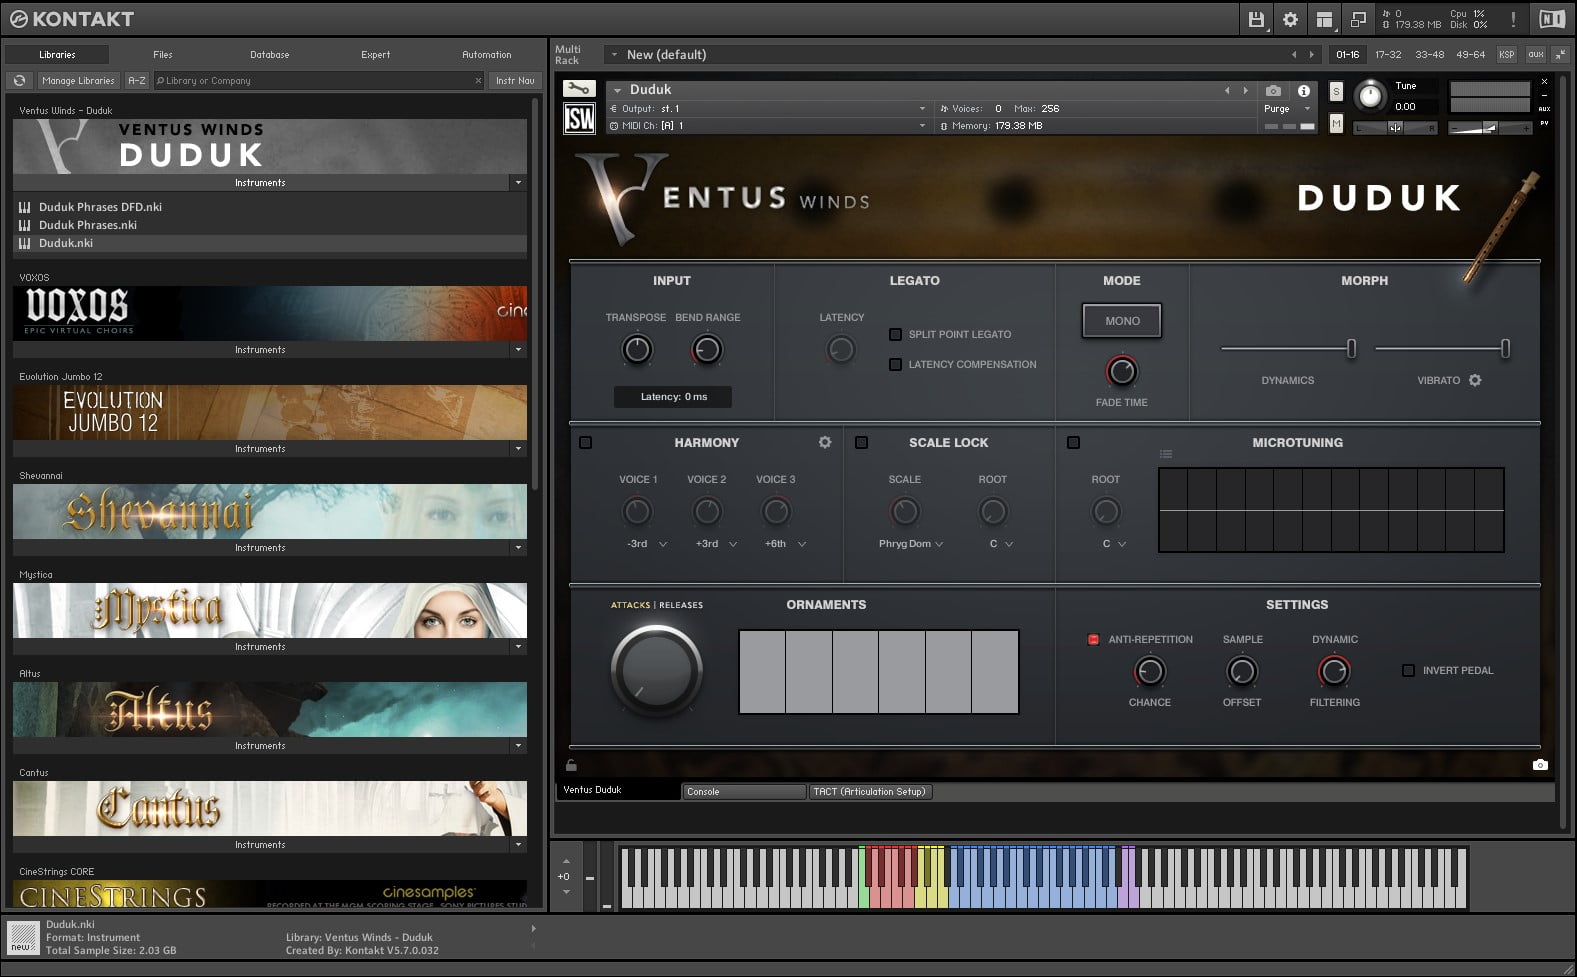The width and height of the screenshot is (1577, 977).
Task: Click the microtuning list menu icon
Action: 1166,454
